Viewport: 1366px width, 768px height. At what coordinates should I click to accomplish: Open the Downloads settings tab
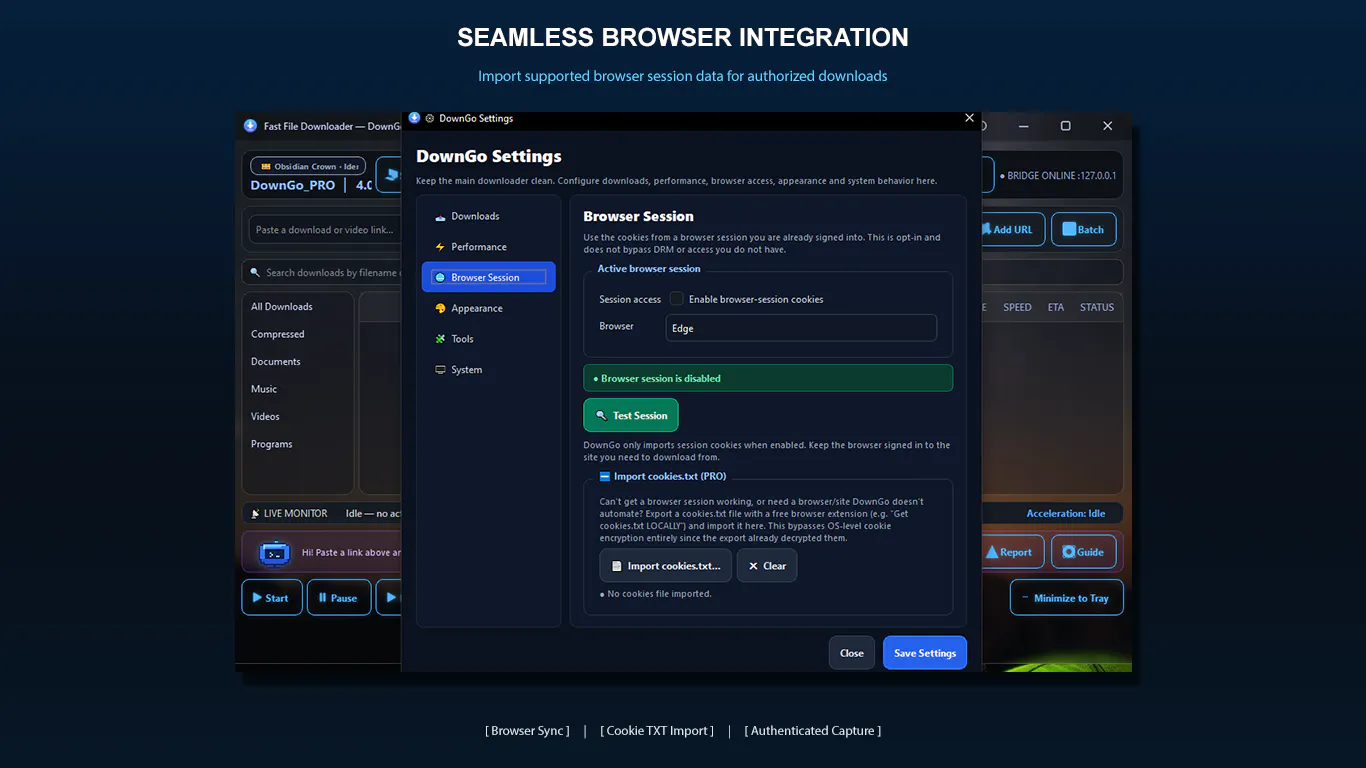click(489, 217)
